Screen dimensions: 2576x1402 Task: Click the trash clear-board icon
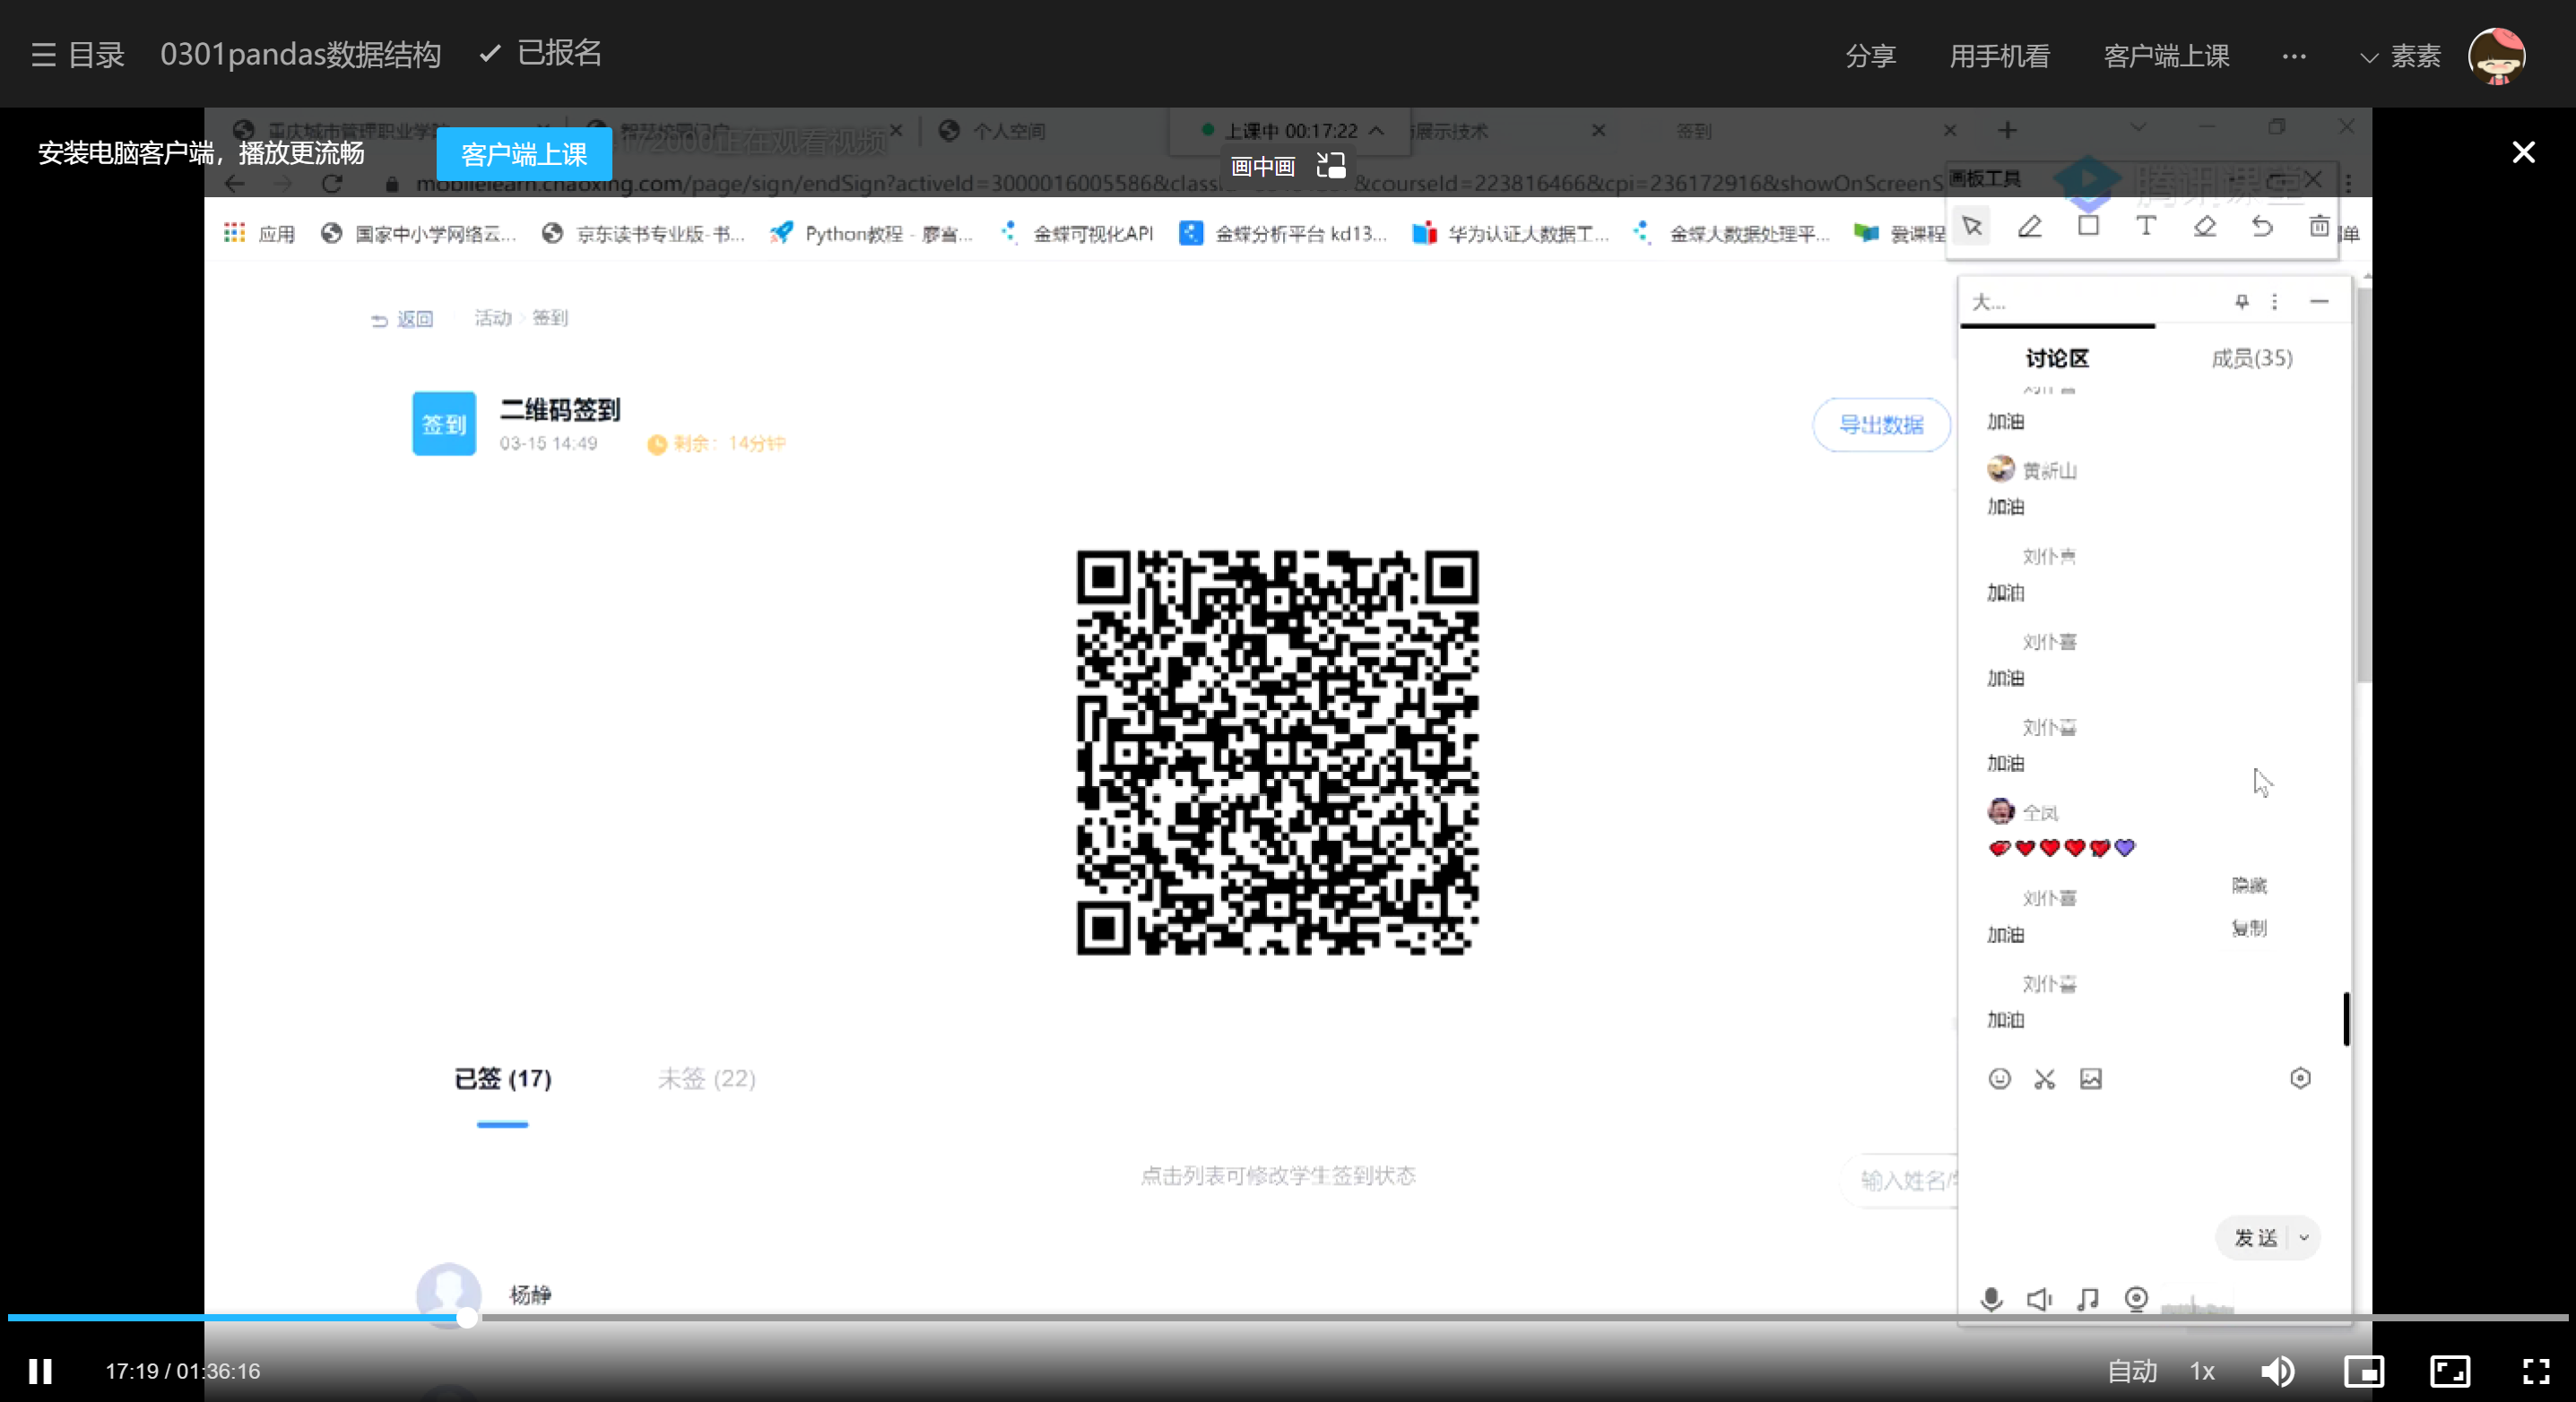click(x=2319, y=227)
